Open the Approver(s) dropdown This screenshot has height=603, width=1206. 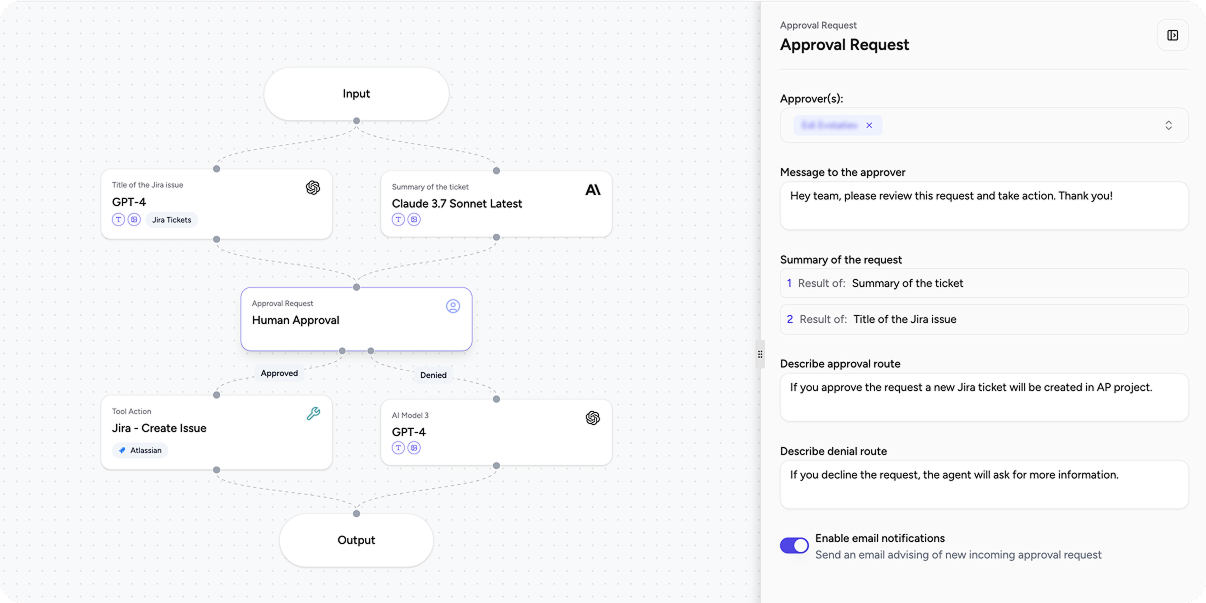pos(1168,125)
